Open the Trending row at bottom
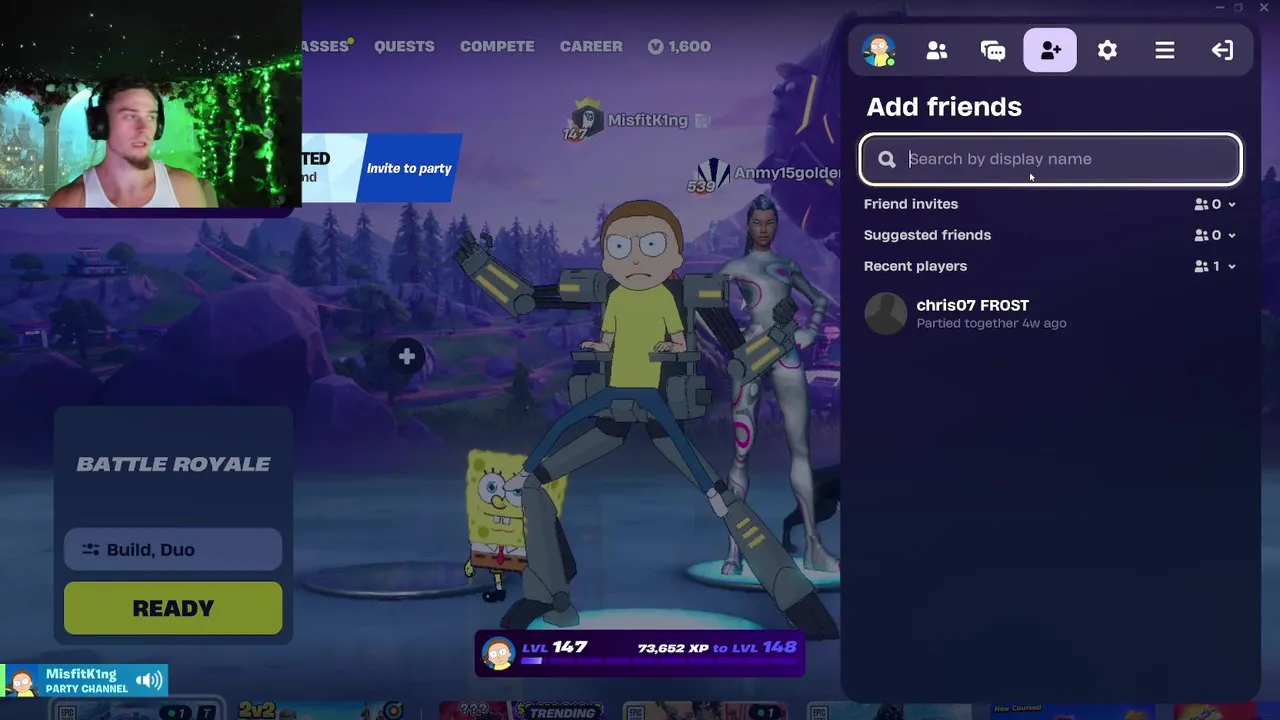 point(563,712)
